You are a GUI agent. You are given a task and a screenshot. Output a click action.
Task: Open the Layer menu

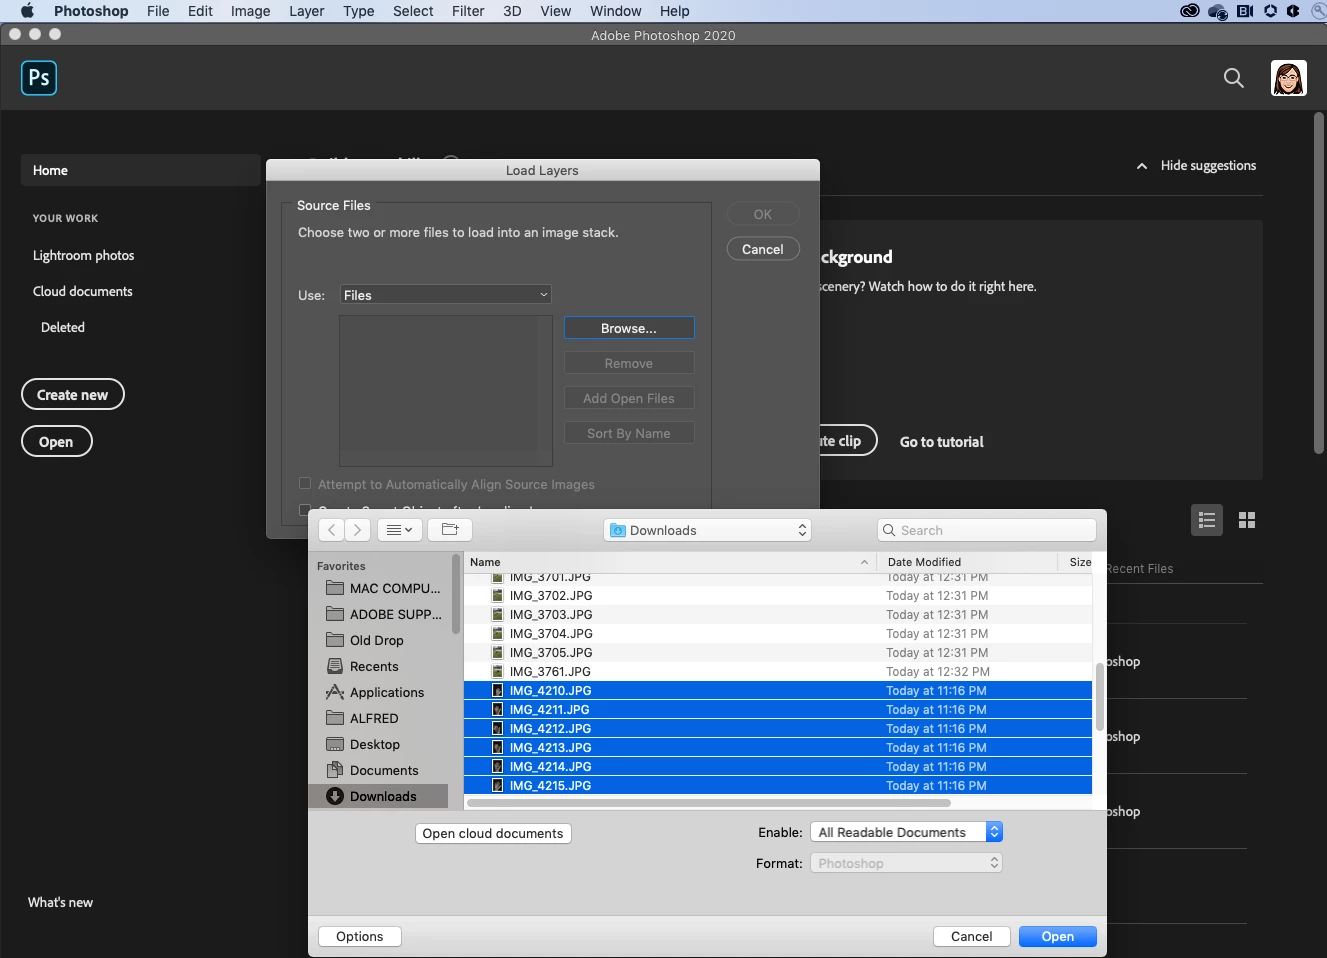(x=306, y=11)
